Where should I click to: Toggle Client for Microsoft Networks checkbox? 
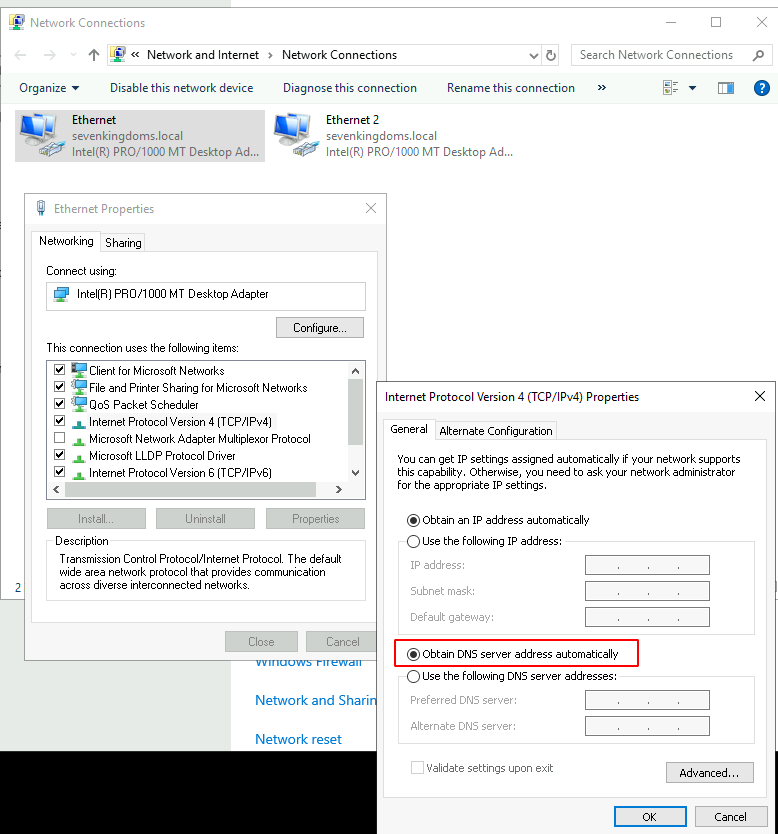pyautogui.click(x=60, y=370)
